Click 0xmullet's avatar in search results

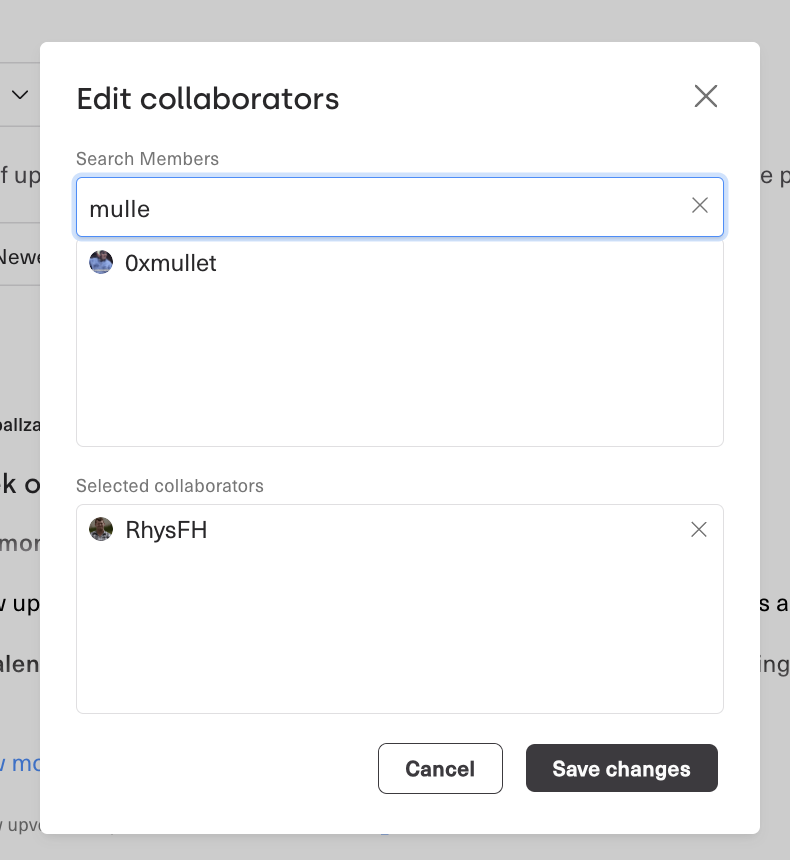click(x=101, y=263)
